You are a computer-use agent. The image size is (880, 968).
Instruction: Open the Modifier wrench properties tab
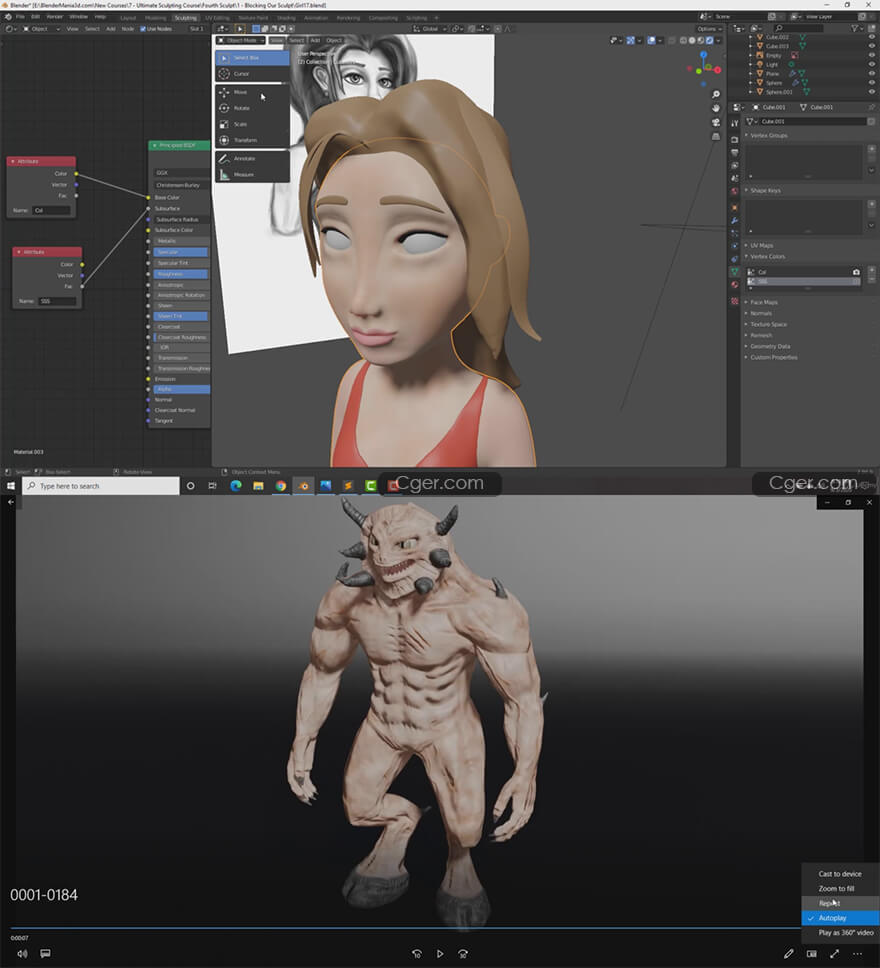[734, 220]
